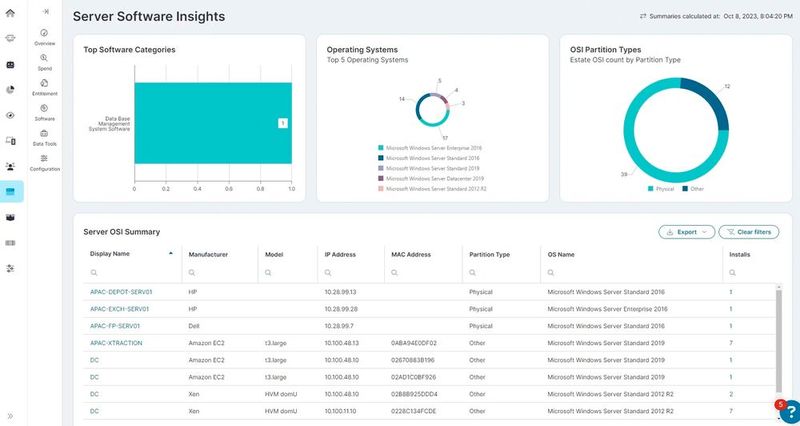Click the Installs column header

click(739, 255)
